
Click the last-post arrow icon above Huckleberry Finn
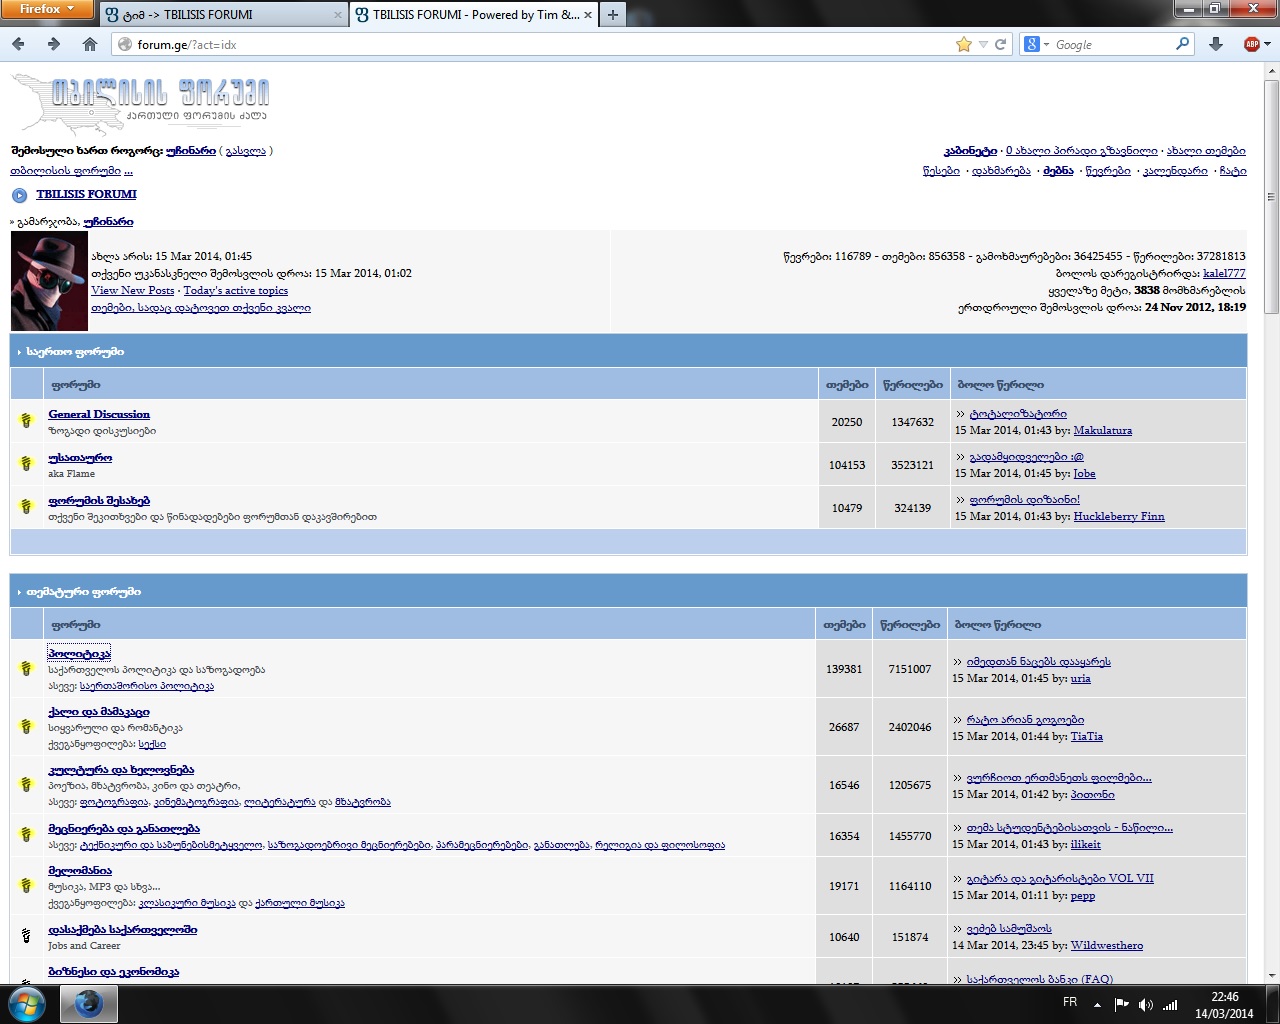pyautogui.click(x=960, y=500)
